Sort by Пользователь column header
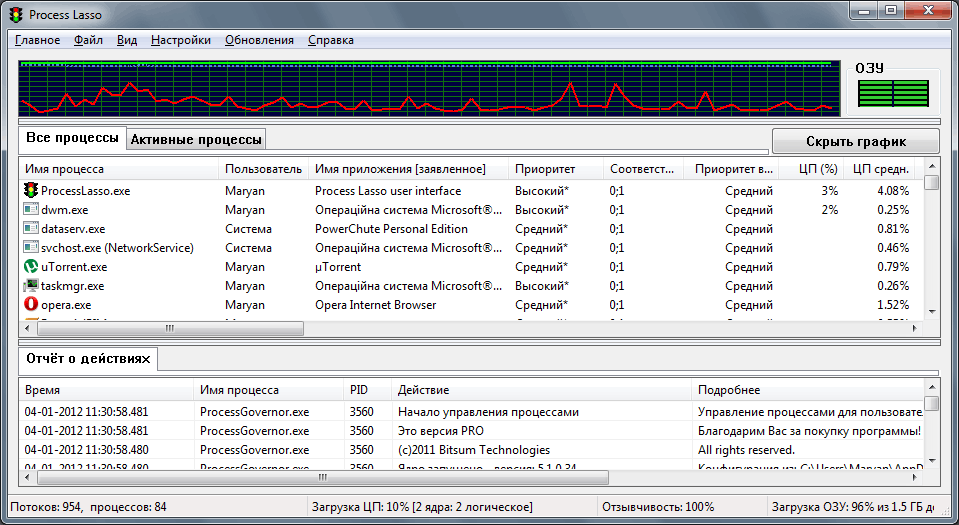959x525 pixels. point(263,169)
